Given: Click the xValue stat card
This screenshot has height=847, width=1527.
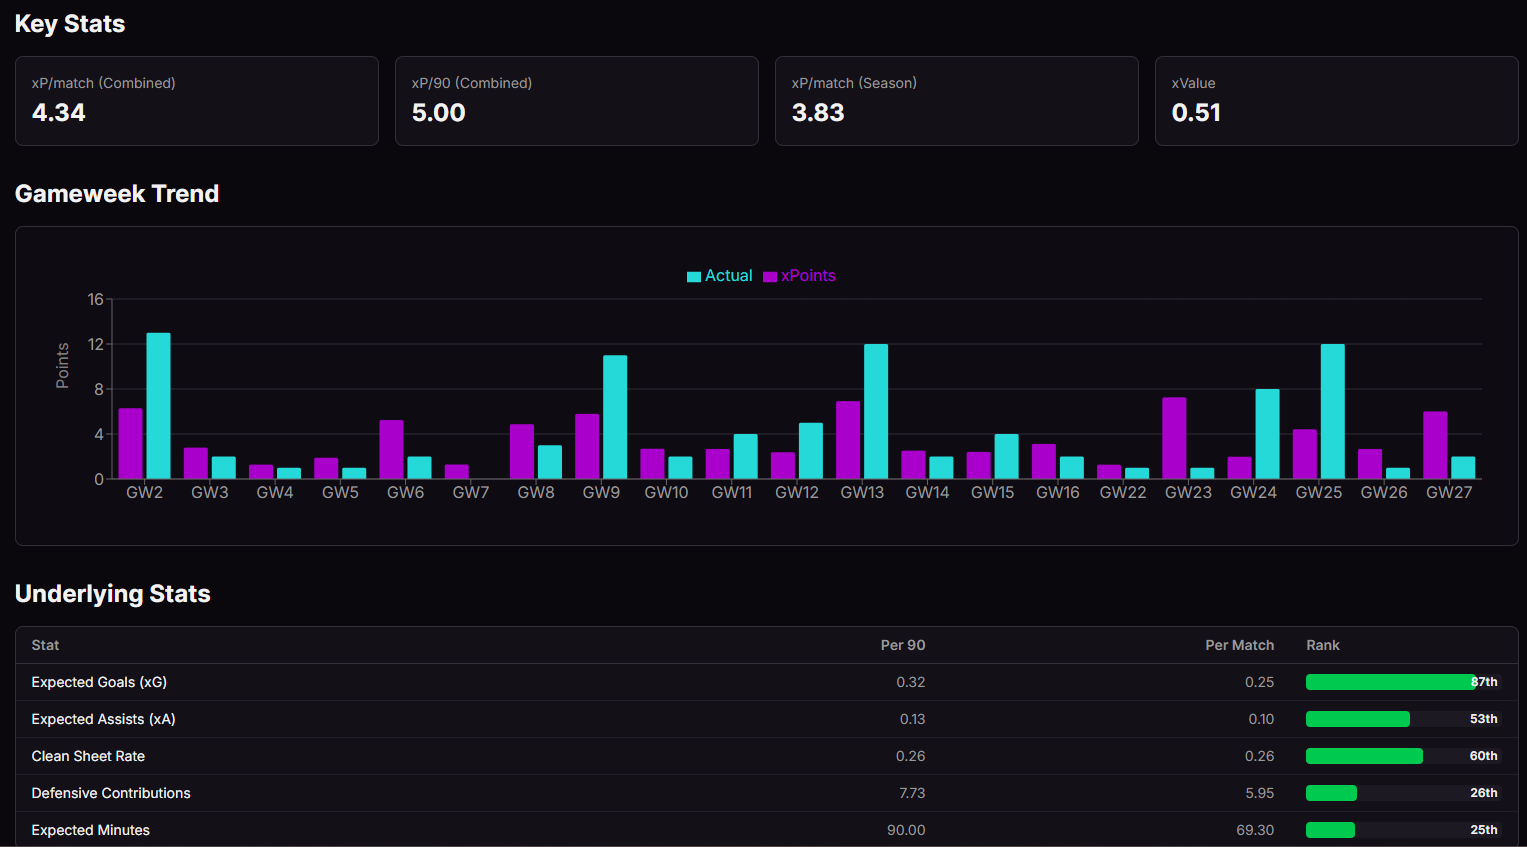Looking at the screenshot, I should 1336,101.
